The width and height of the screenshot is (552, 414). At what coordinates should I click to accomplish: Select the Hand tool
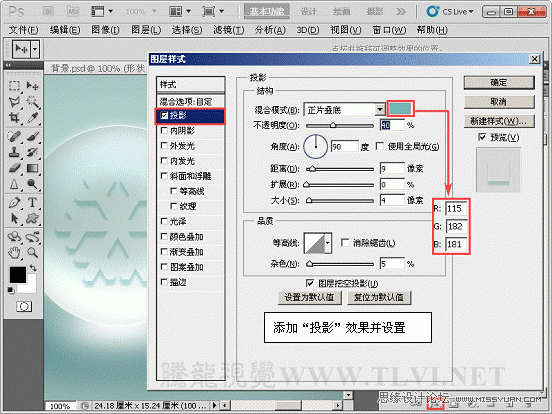(x=14, y=252)
